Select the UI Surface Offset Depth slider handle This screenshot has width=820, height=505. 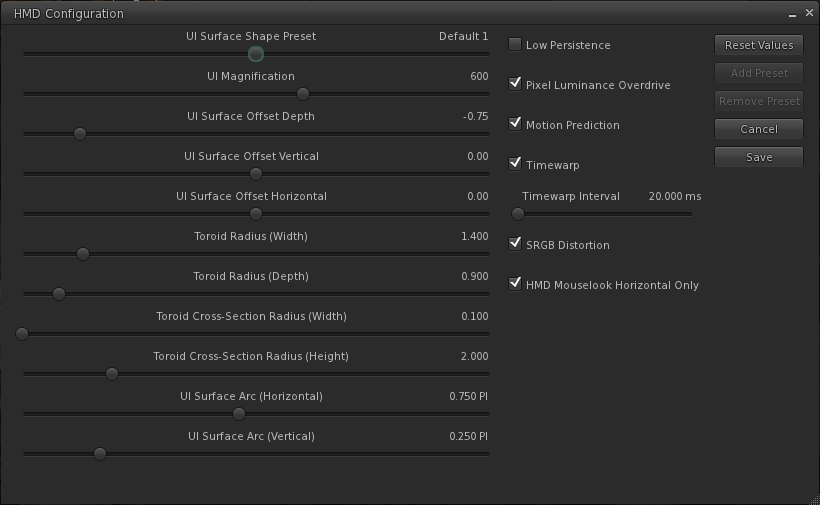click(x=80, y=134)
